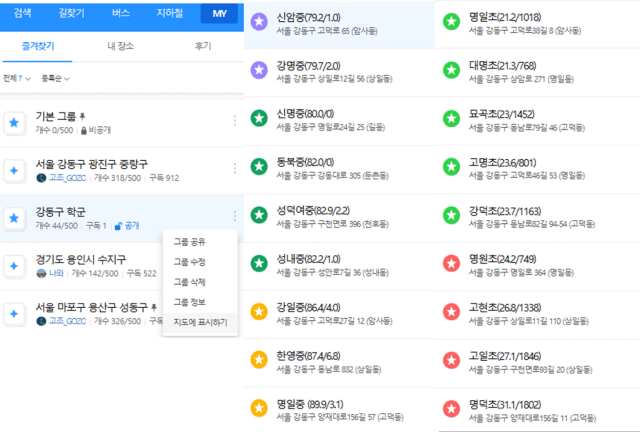The width and height of the screenshot is (640, 435).
Task: Click the green star for 강덕초
Action: tap(451, 215)
